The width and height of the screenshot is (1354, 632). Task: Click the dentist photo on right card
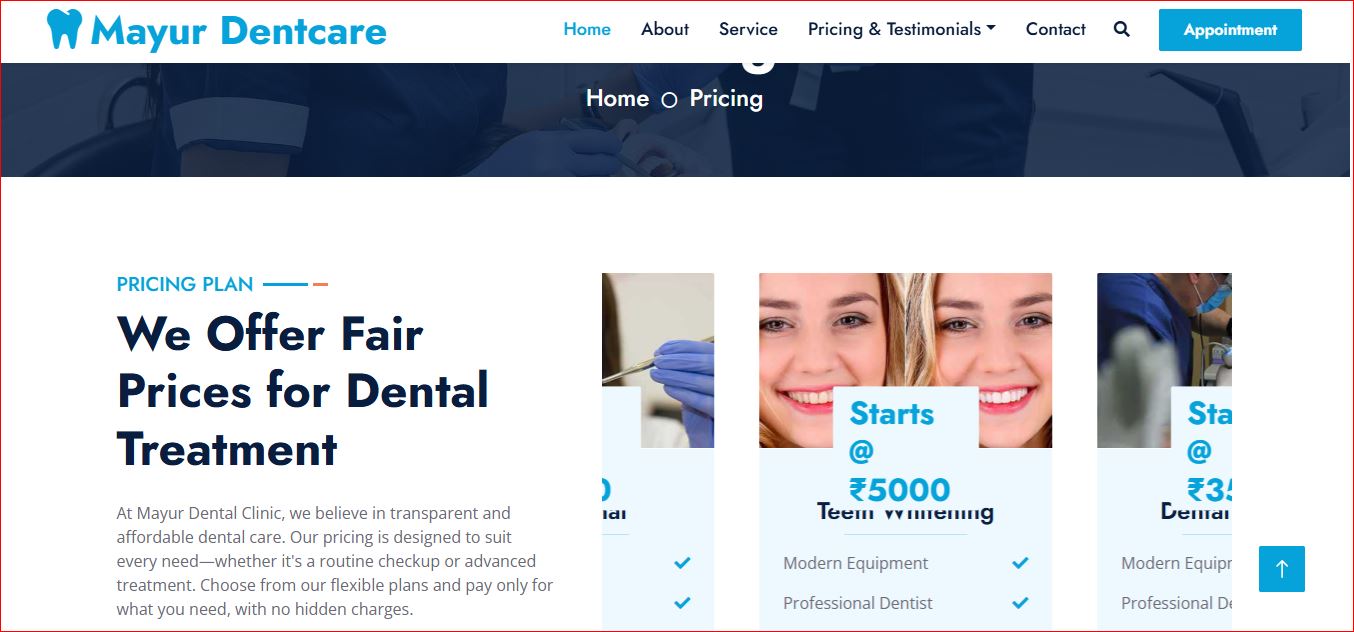[x=1164, y=360]
